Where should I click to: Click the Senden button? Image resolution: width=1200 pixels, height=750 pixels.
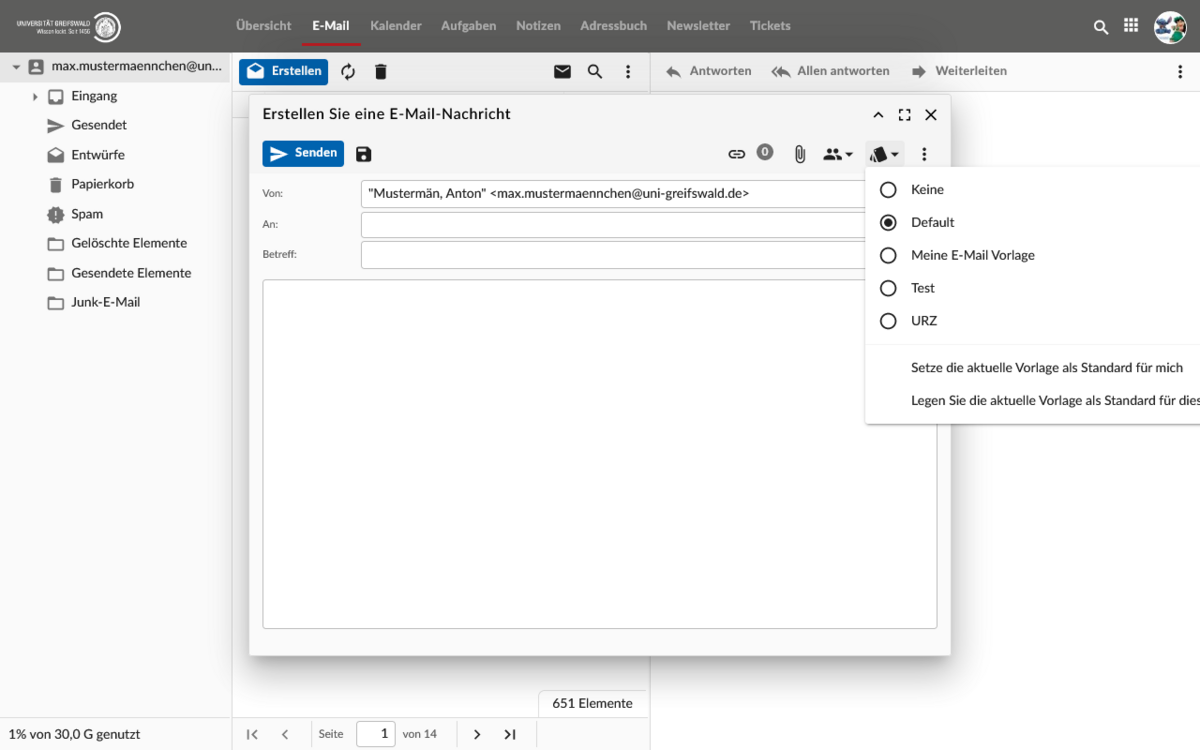tap(303, 153)
